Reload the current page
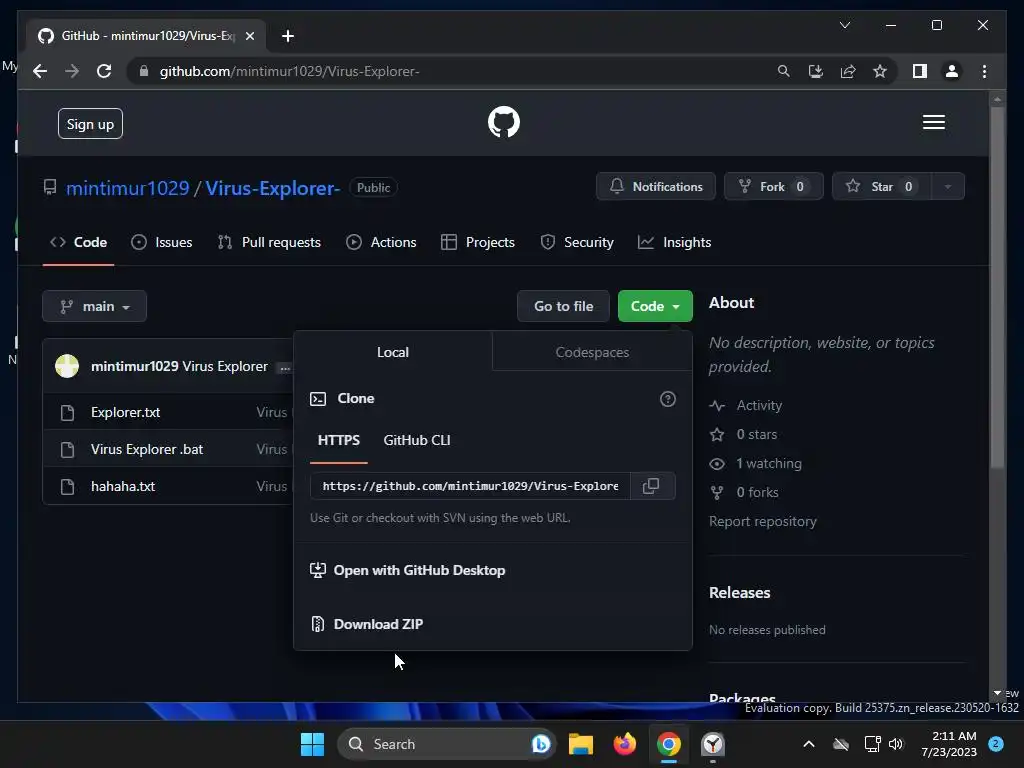Screen dimensions: 1024x768 pos(104,71)
